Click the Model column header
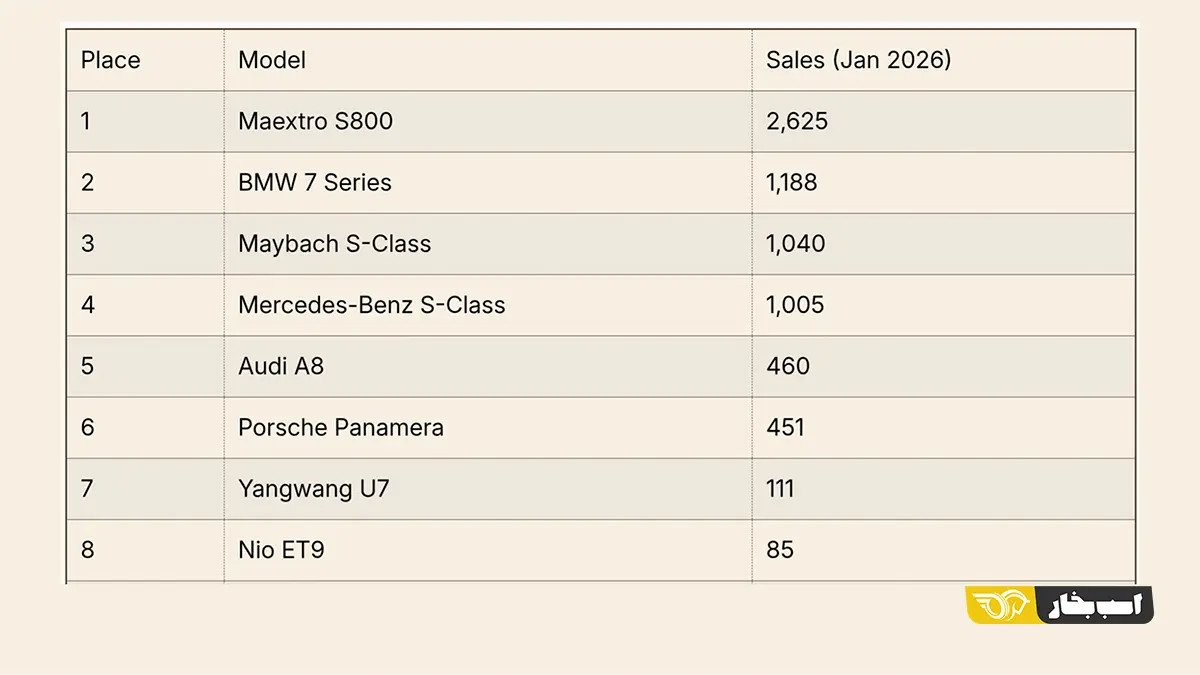 272,60
